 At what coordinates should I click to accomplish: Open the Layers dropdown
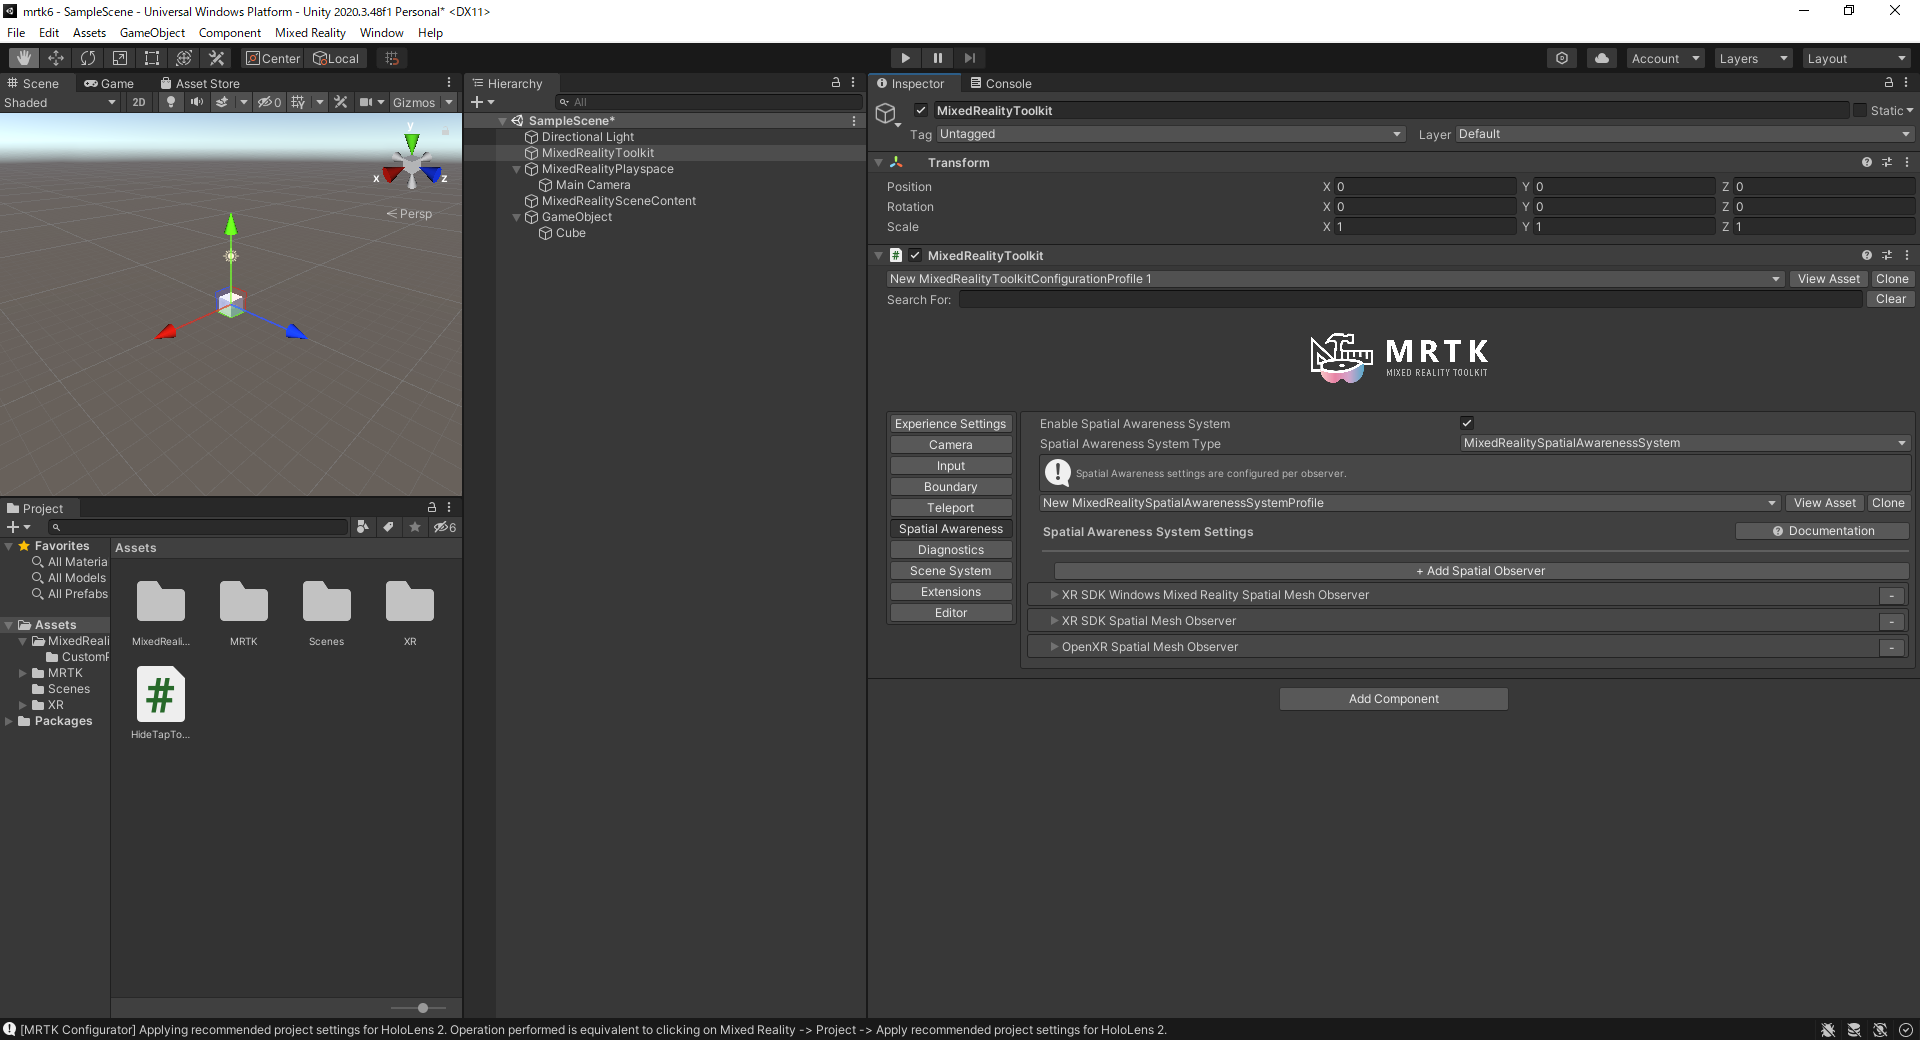pyautogui.click(x=1753, y=58)
